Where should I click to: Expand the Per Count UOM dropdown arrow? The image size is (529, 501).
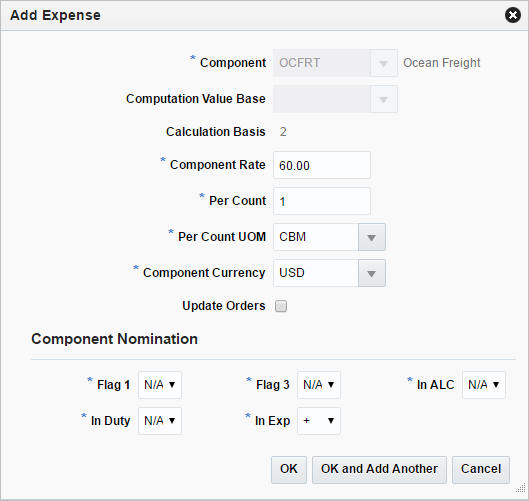pos(371,237)
